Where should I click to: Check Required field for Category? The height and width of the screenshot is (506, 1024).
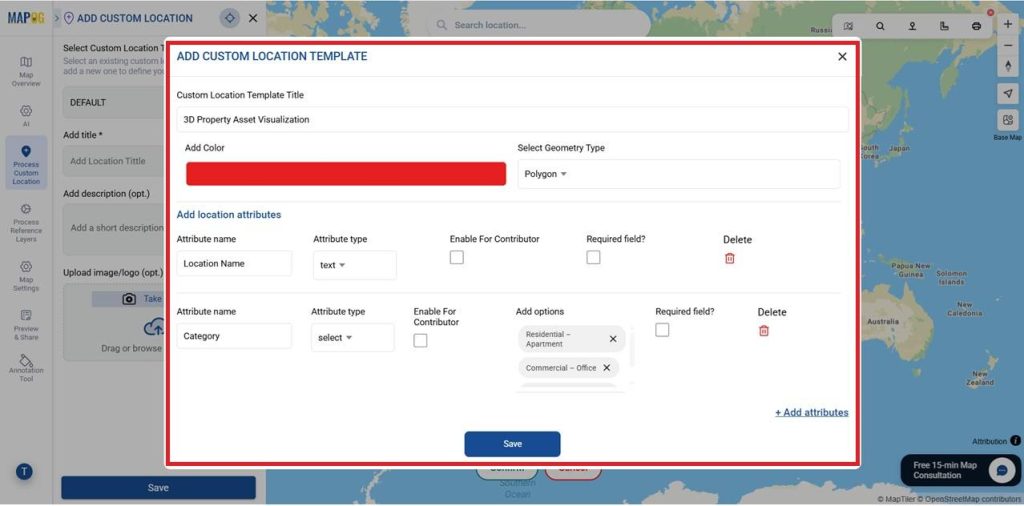pos(662,330)
